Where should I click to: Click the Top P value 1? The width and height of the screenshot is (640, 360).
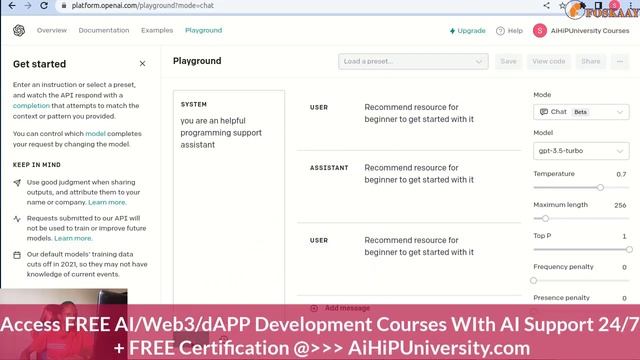[x=624, y=236]
